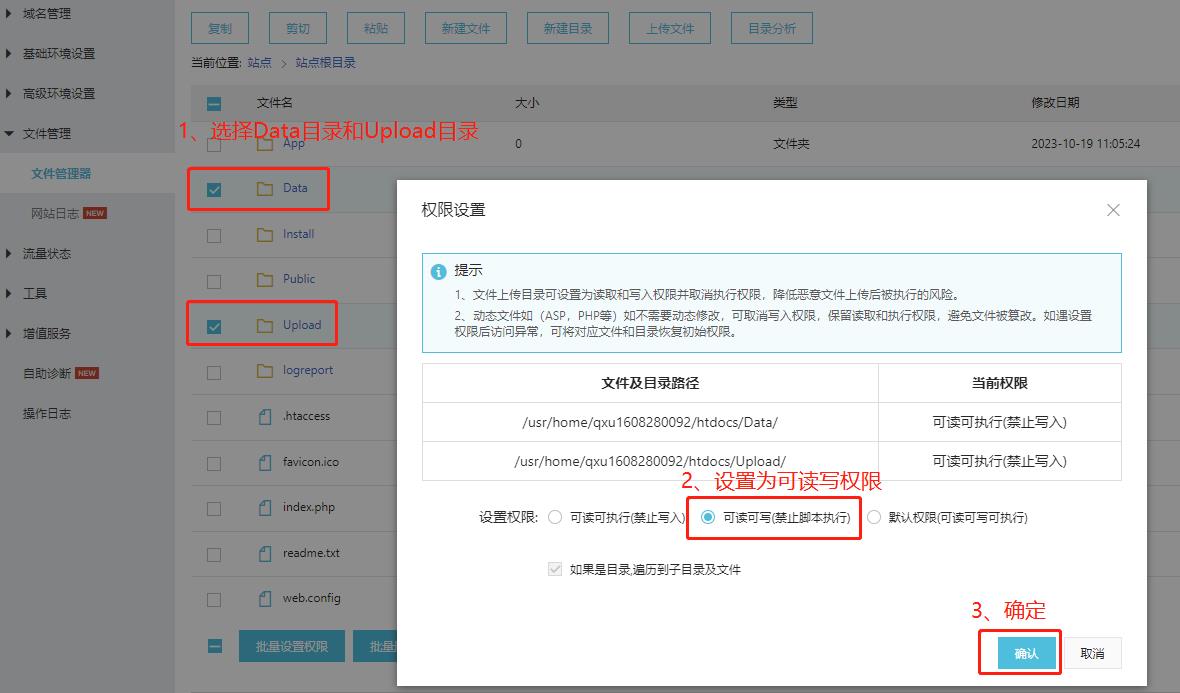Click the Upload folder icon
This screenshot has height=693, width=1180.
pyautogui.click(x=265, y=325)
